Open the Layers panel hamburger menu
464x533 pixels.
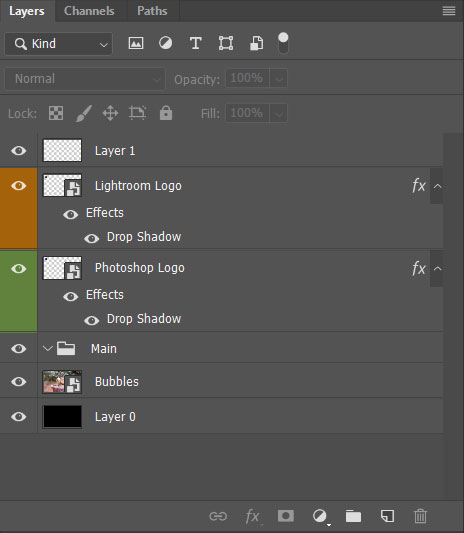(449, 11)
